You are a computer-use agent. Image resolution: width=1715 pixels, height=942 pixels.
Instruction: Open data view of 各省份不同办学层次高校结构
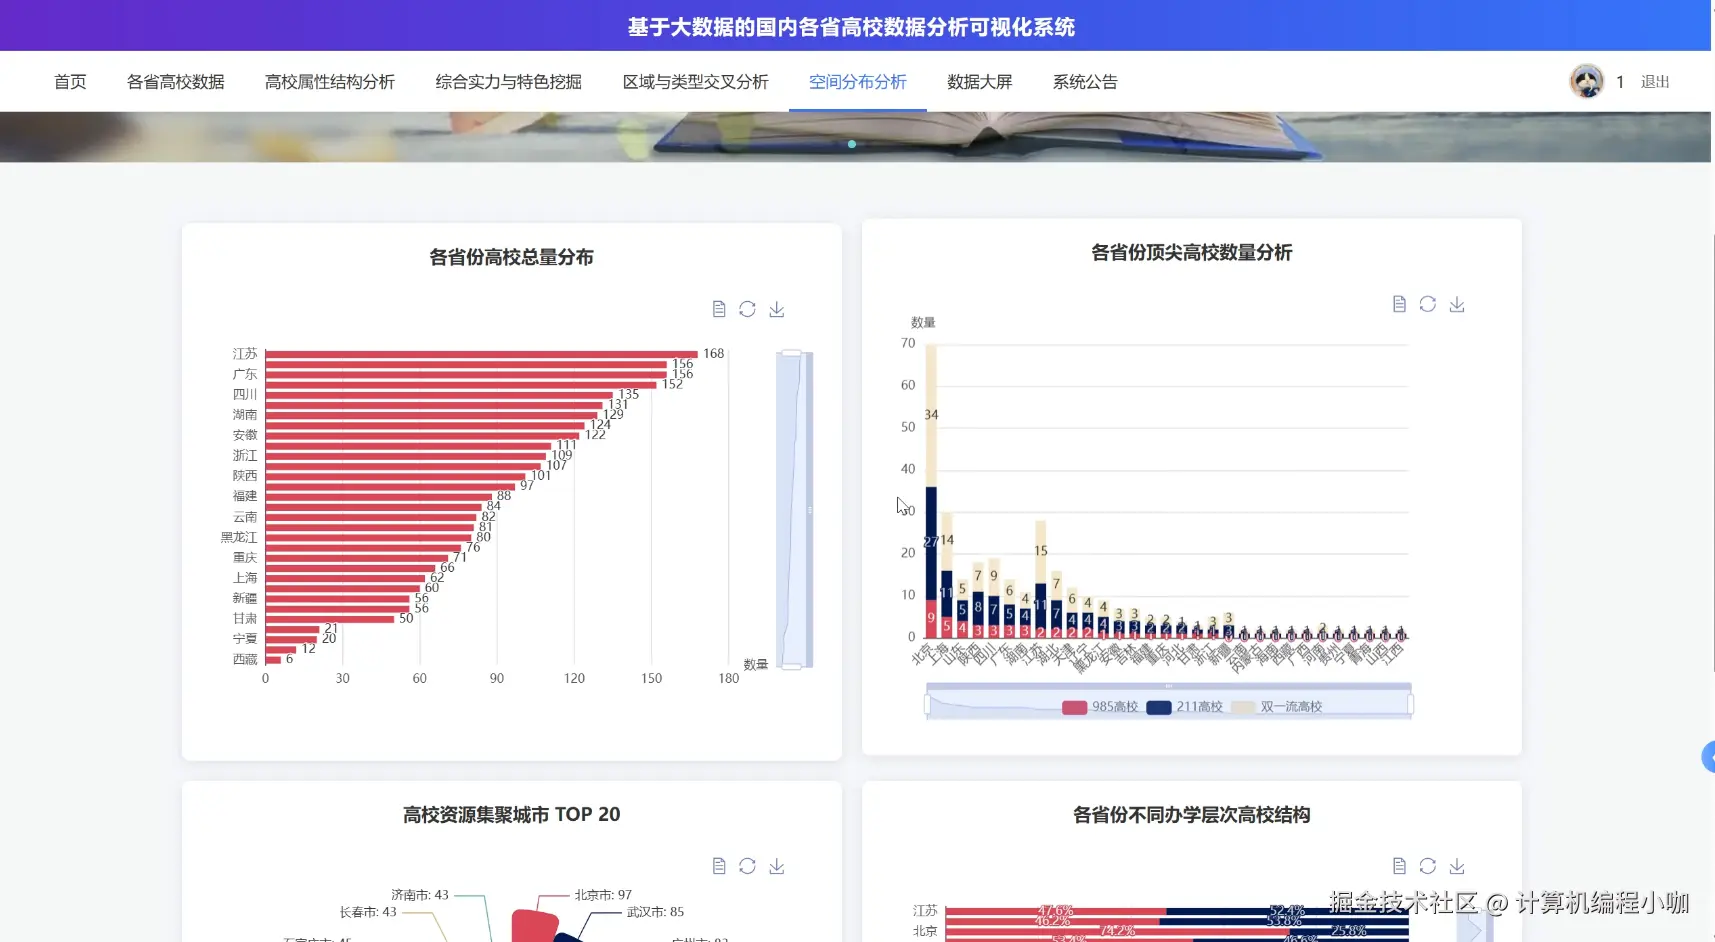(1399, 865)
